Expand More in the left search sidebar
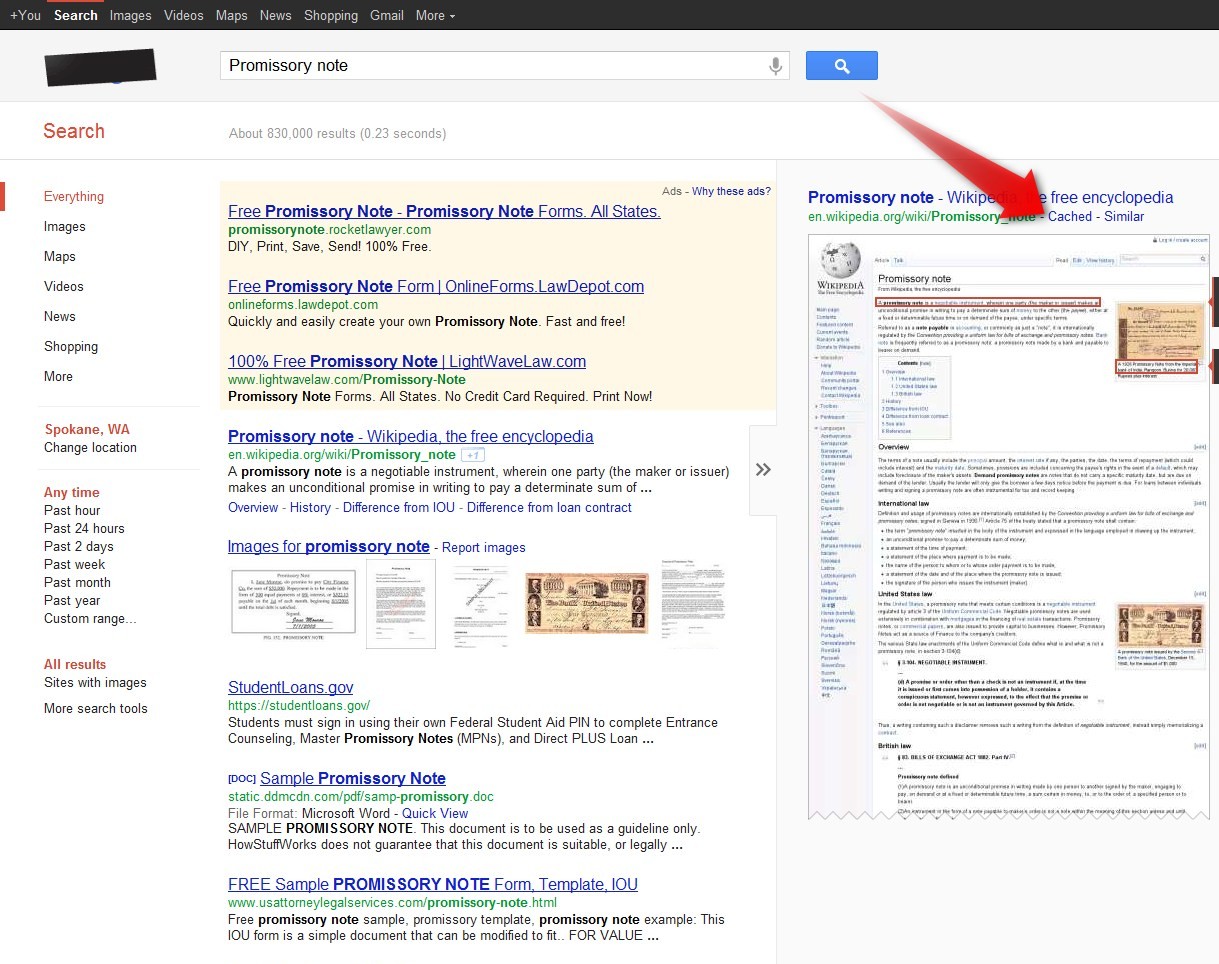Screen dimensions: 1219x964 click(58, 376)
